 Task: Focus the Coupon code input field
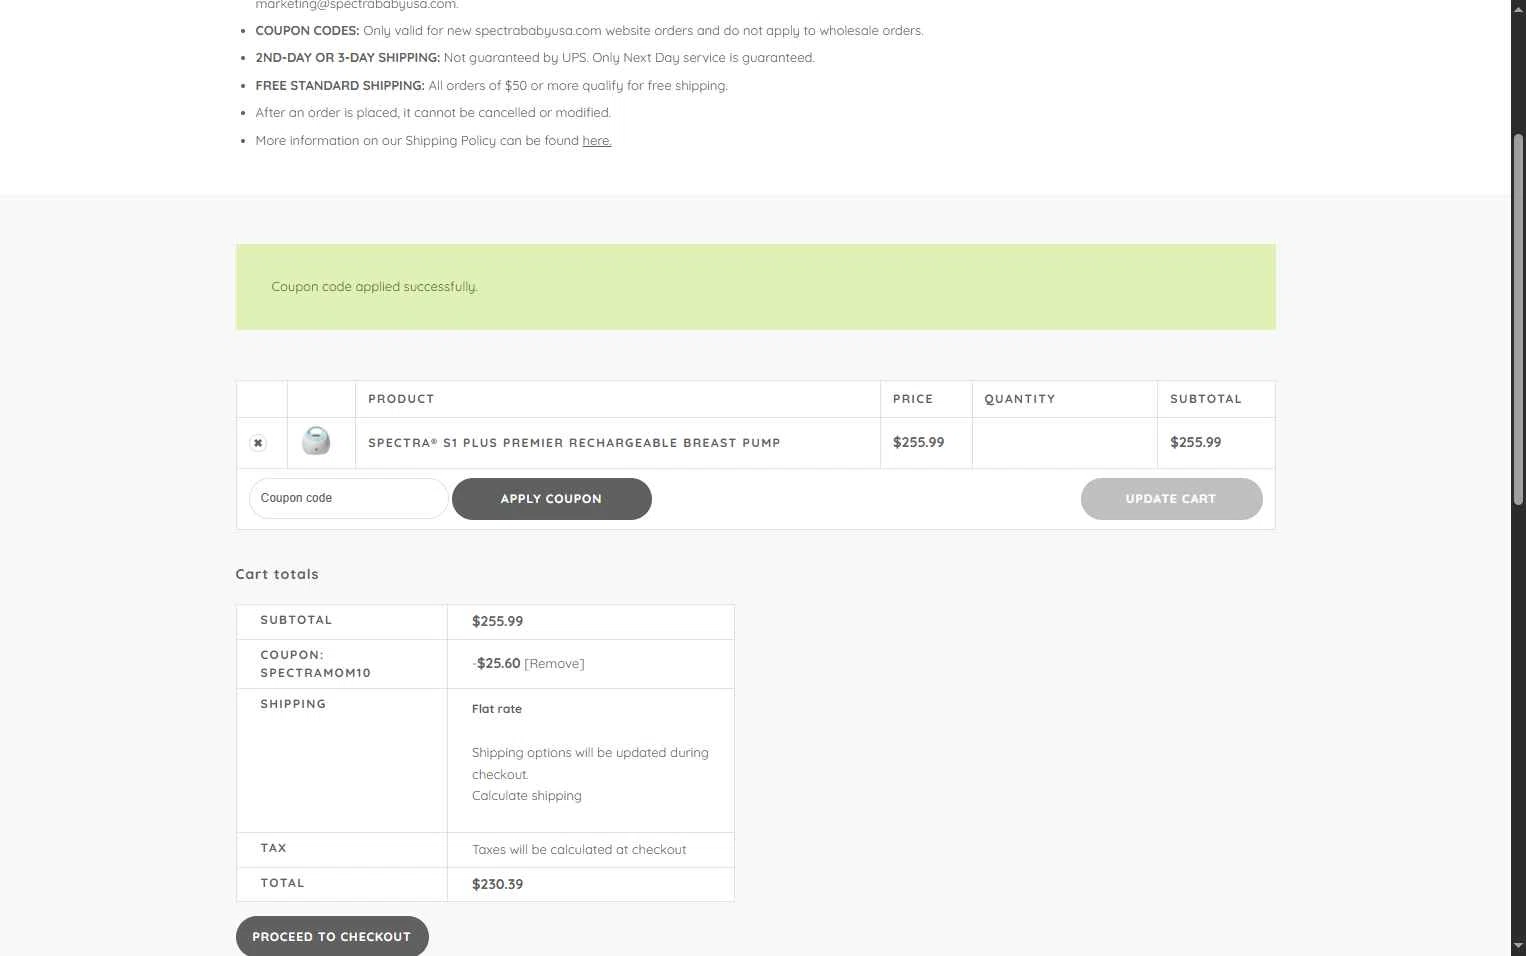click(x=349, y=498)
